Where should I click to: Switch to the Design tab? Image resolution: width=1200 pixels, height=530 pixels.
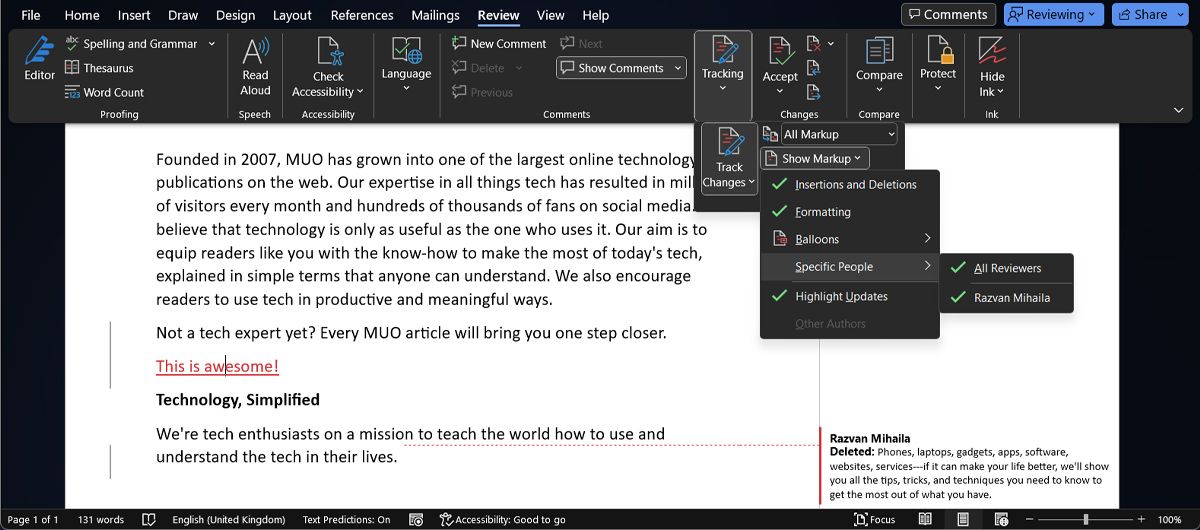pos(235,15)
